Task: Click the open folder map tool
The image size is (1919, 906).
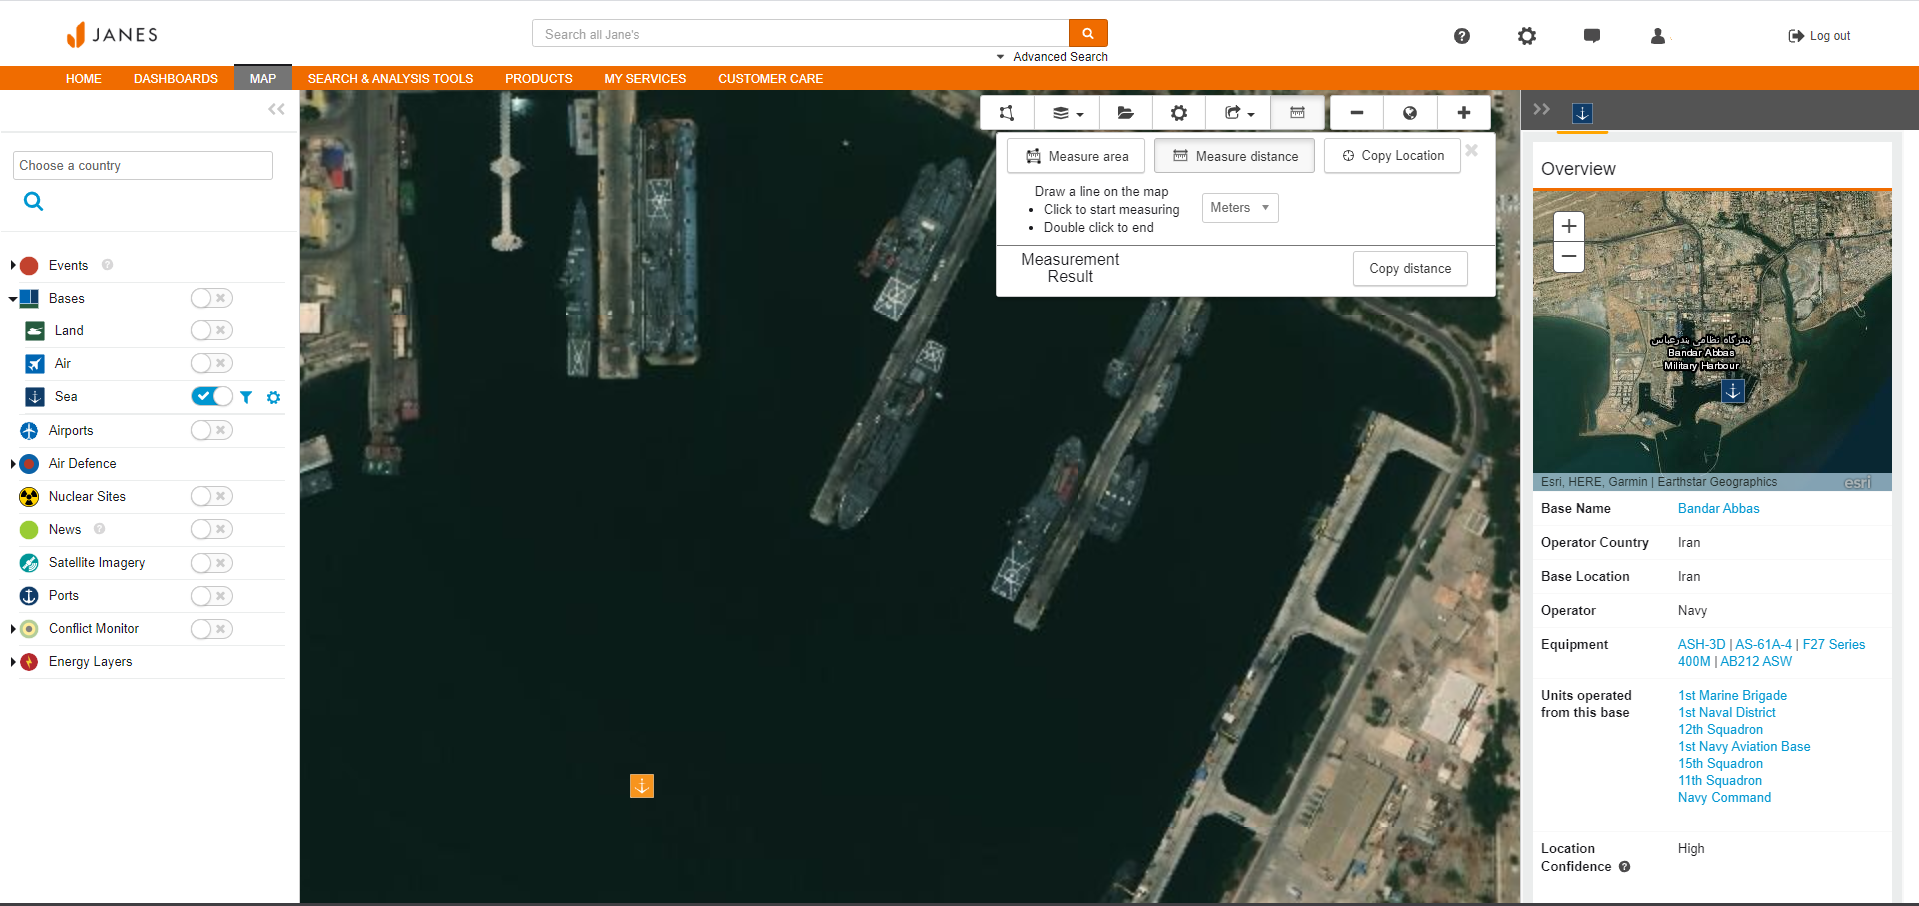Action: (x=1126, y=113)
